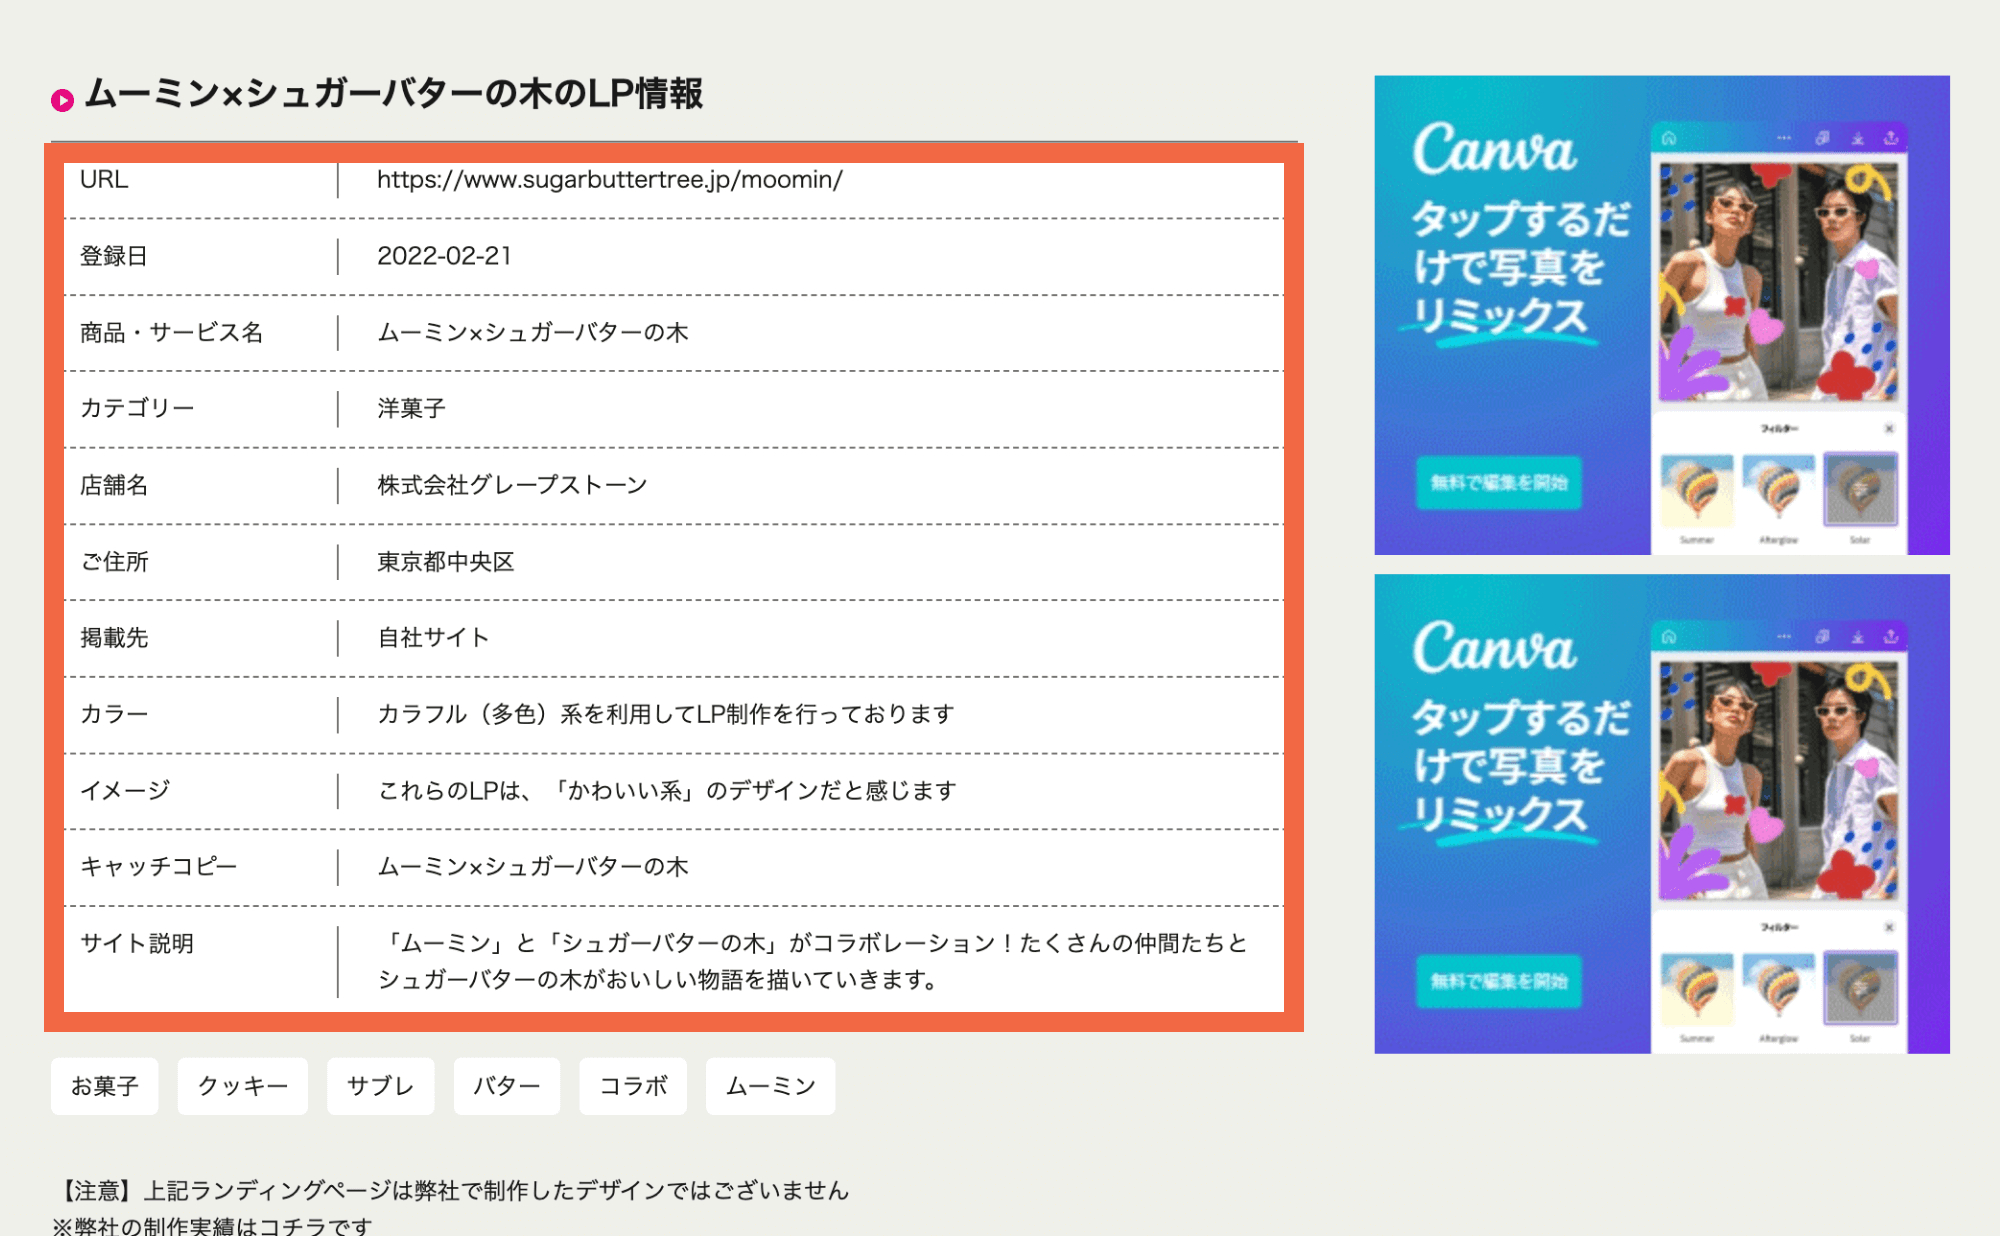Click the share icon in the bottom Canva banner
The image size is (2000, 1236).
tap(1891, 639)
